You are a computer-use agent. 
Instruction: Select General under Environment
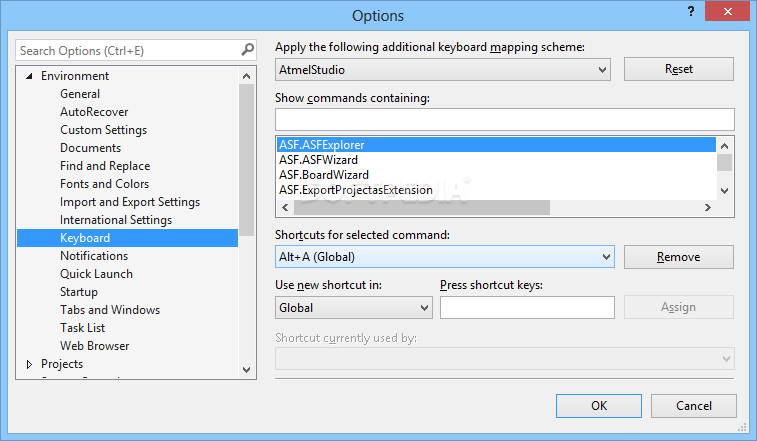pyautogui.click(x=80, y=94)
